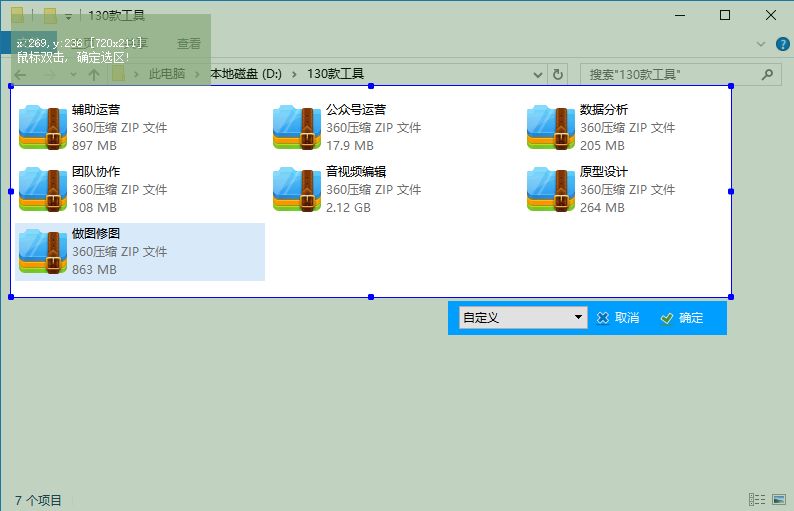Open the Explorer help icon
794x511 pixels.
click(782, 44)
